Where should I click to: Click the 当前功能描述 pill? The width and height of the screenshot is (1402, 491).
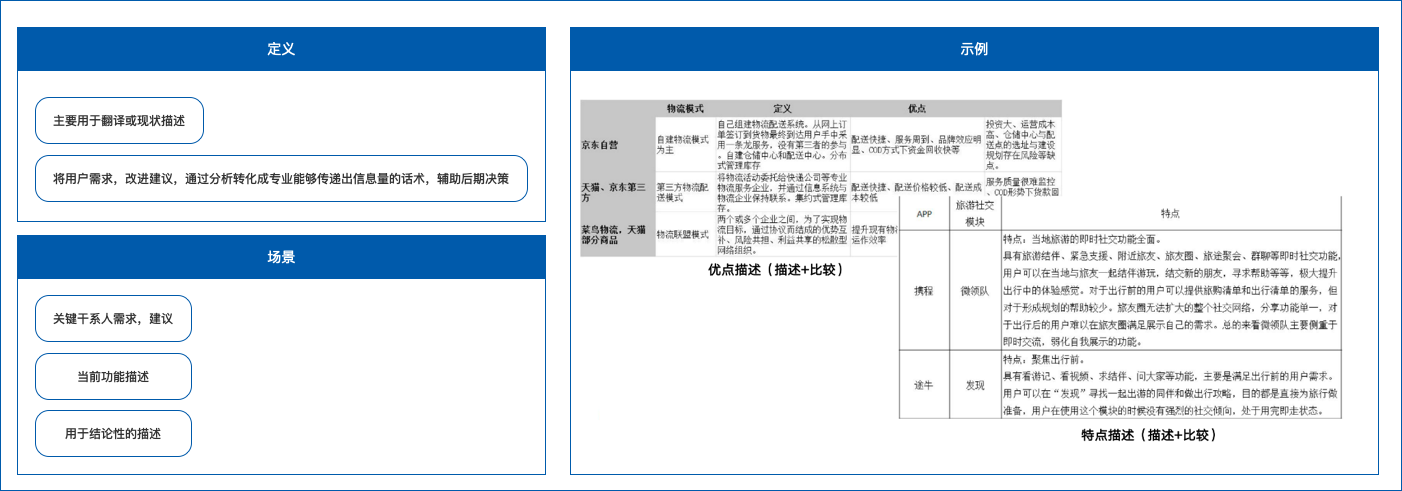point(113,377)
